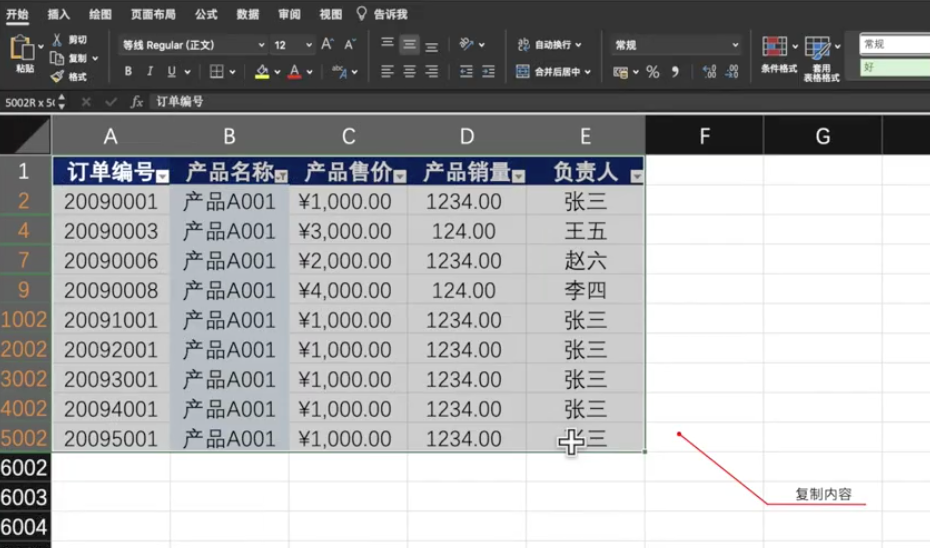930x548 pixels.
Task: Click the decrease indent icon
Action: coord(467,72)
